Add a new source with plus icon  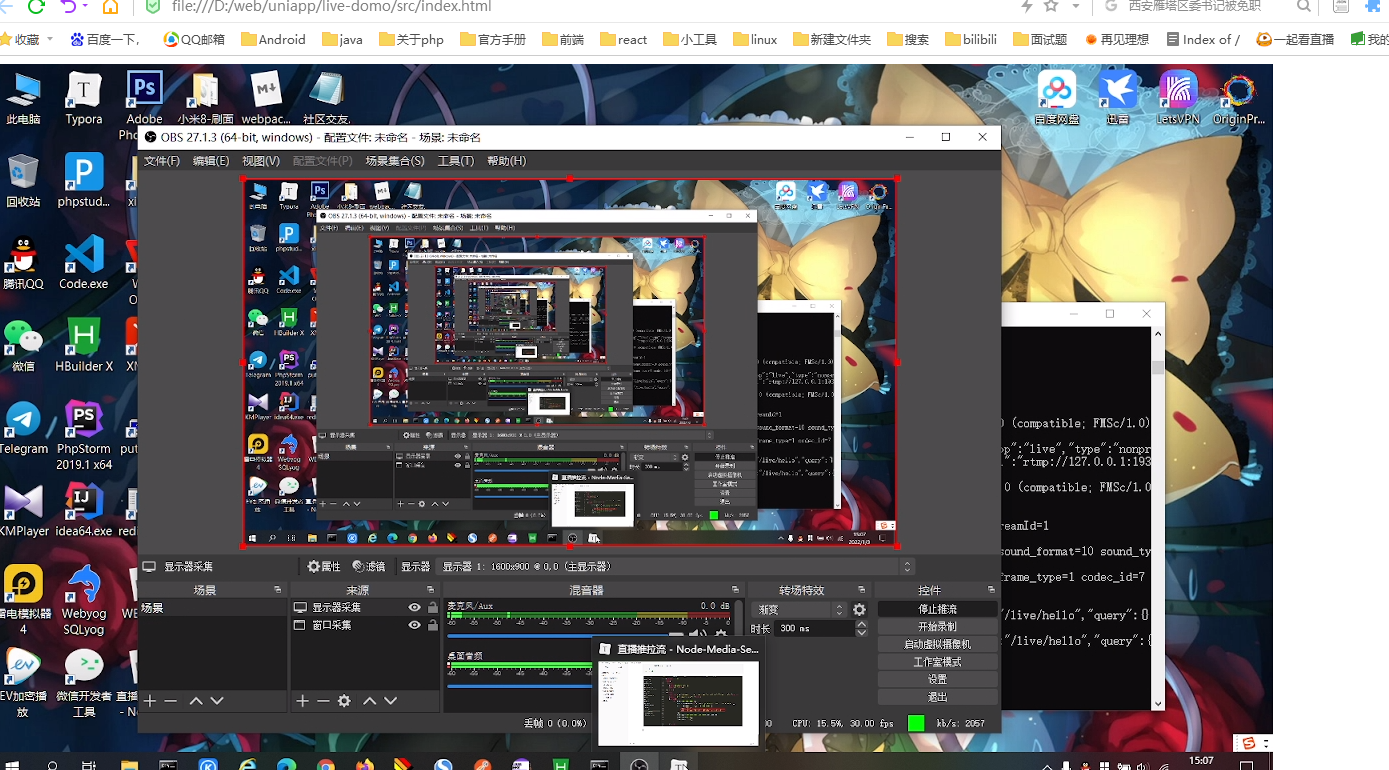(x=302, y=701)
